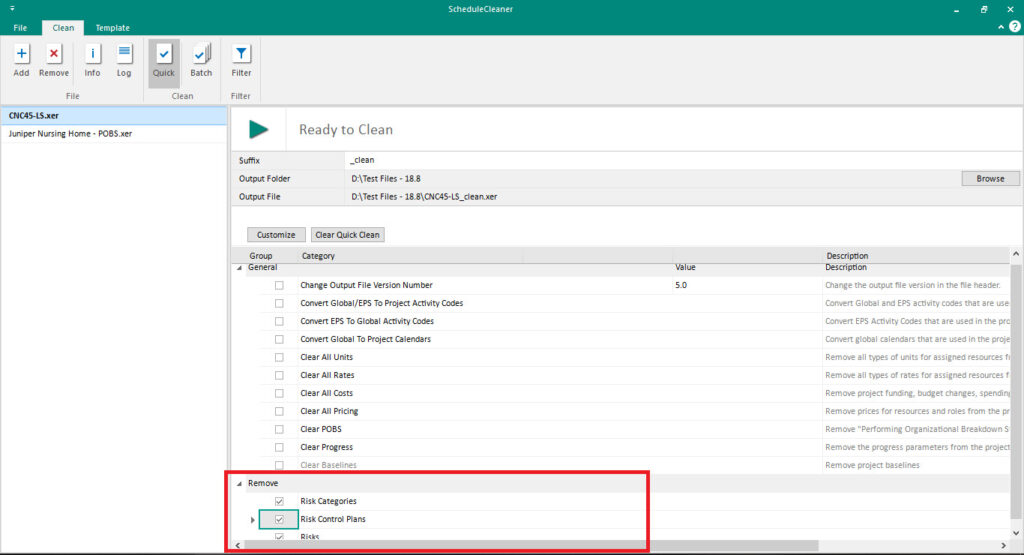Switch to the Clean tab

click(63, 27)
